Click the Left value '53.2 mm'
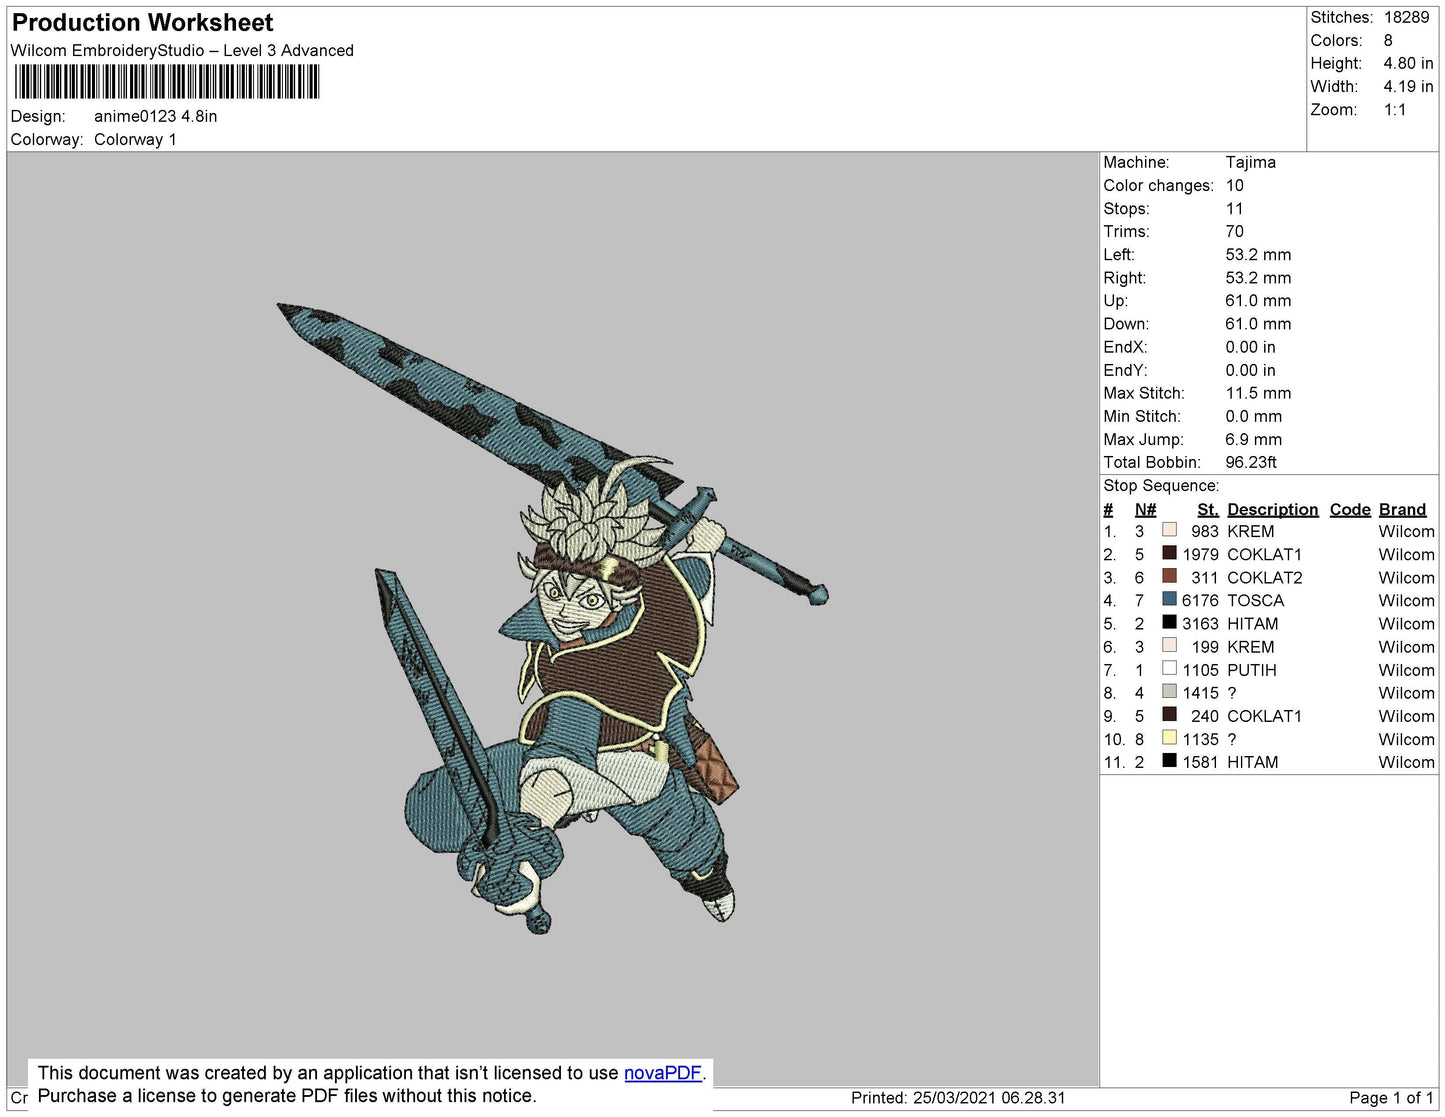This screenshot has height=1117, width=1445. point(1258,255)
